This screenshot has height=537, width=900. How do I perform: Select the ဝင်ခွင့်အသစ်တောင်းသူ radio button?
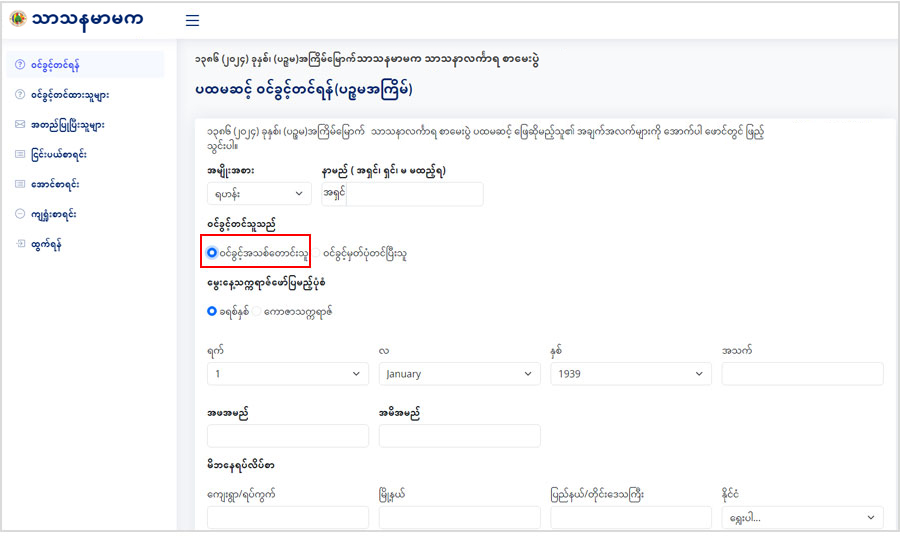pyautogui.click(x=212, y=253)
